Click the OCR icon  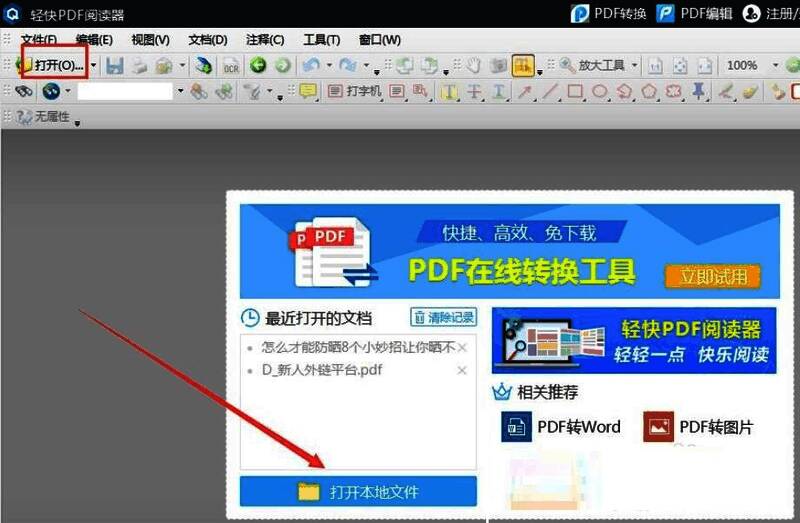(x=231, y=66)
